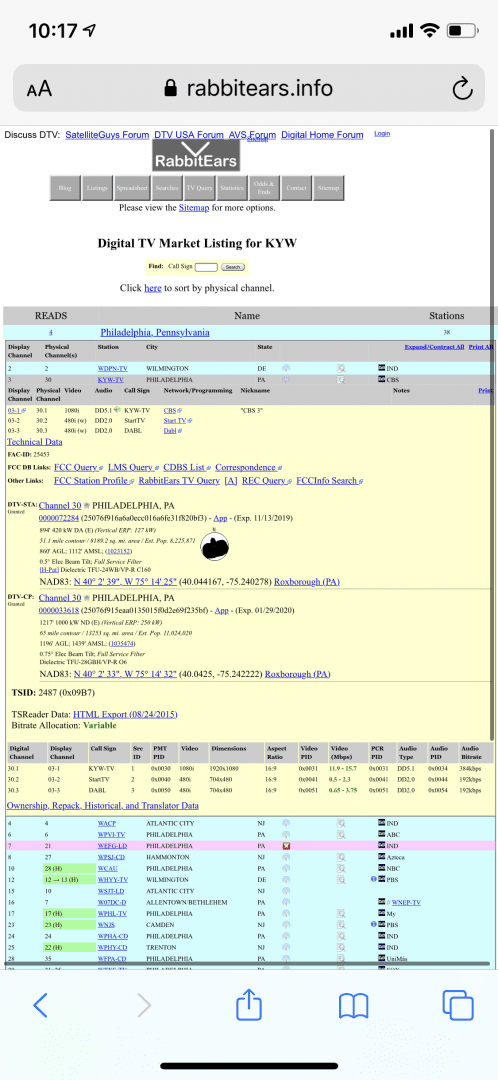The width and height of the screenshot is (498, 1080).
Task: Click the coverage map icon in WACP row
Action: coord(287,823)
